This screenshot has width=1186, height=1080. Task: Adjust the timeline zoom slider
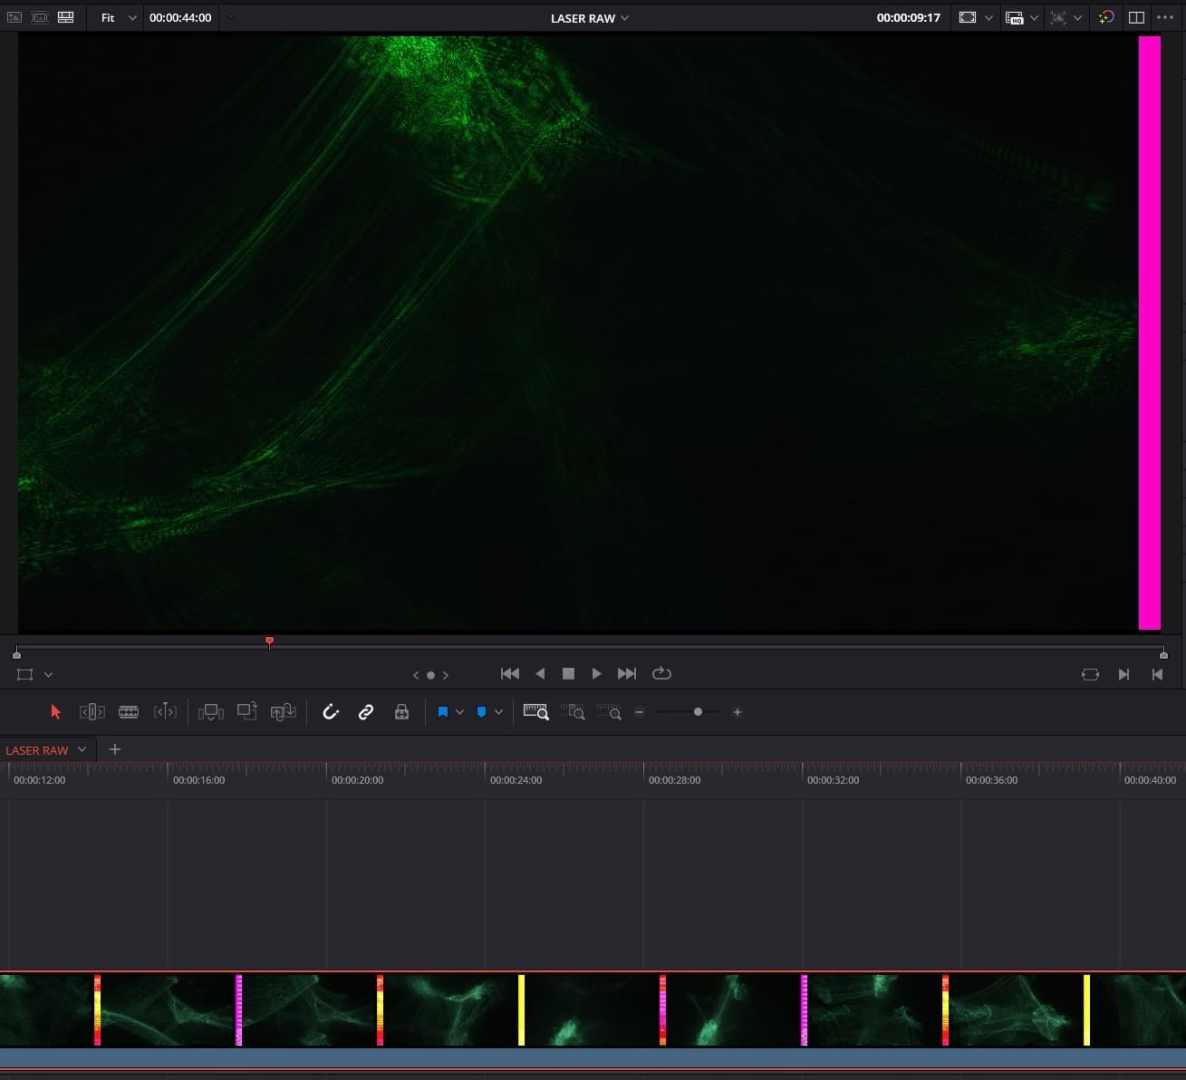click(697, 712)
